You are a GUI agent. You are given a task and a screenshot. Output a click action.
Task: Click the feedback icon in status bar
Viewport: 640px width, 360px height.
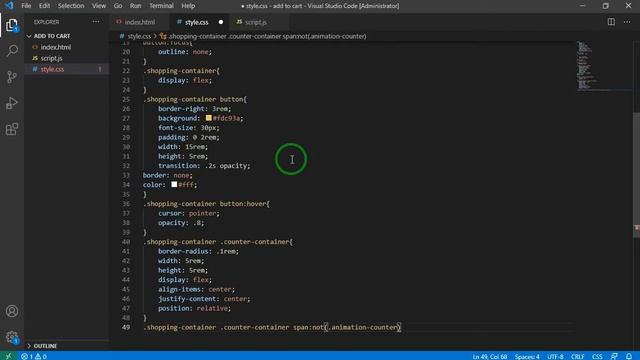614,356
